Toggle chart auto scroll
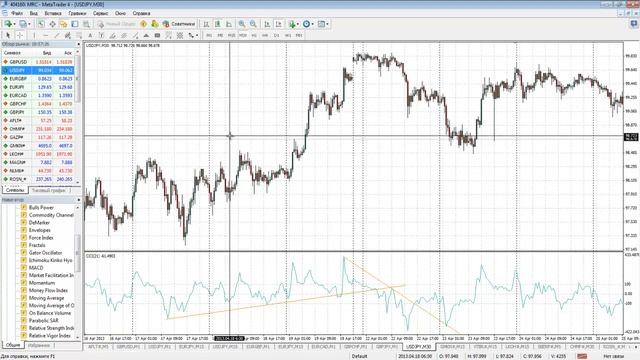Screen dimensions: 640x360 (x=267, y=24)
